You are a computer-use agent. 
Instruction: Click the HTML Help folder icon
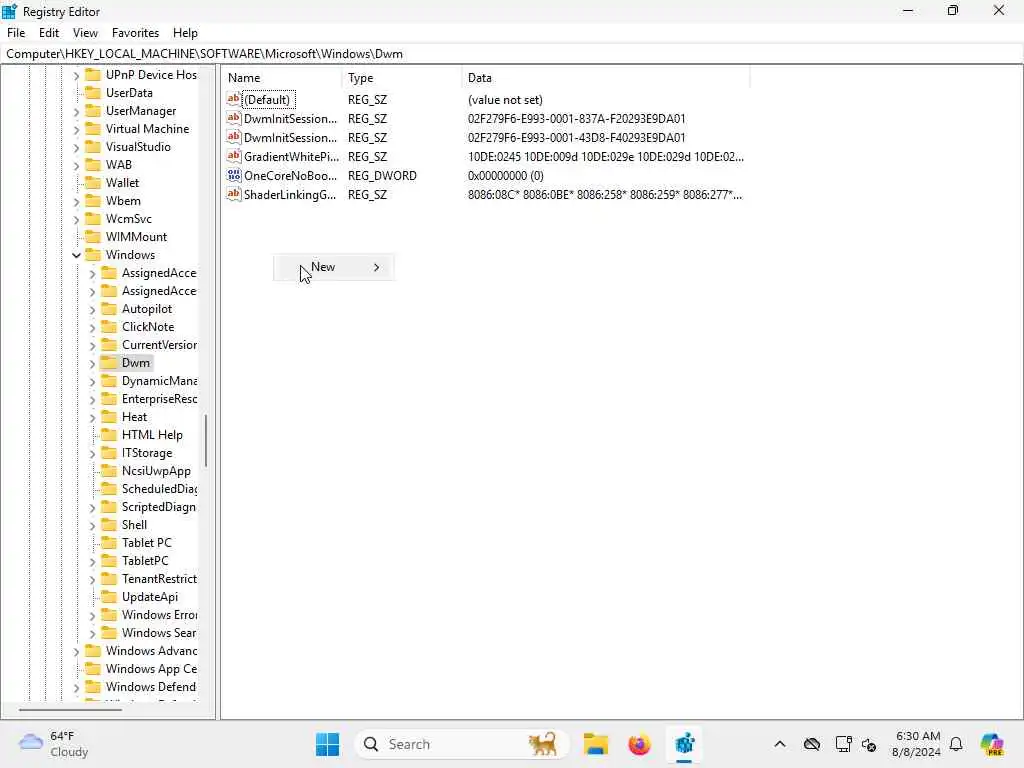coord(109,435)
